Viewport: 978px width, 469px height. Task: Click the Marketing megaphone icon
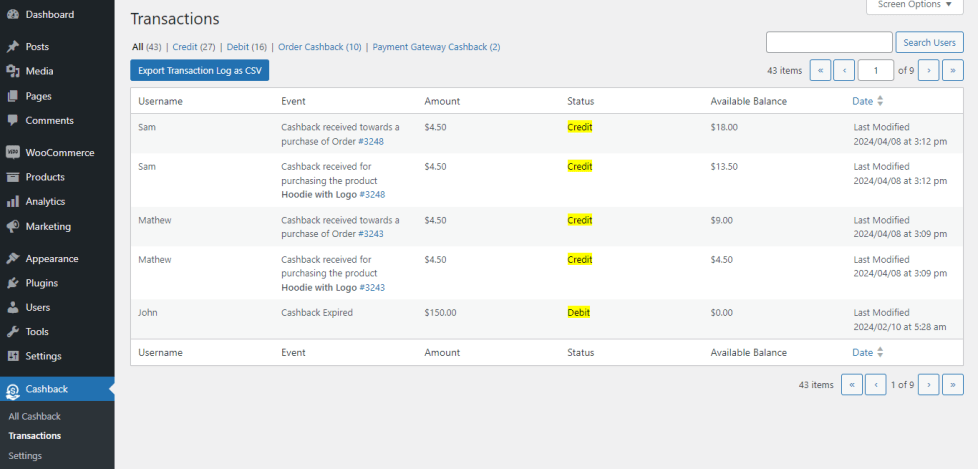click(x=12, y=226)
